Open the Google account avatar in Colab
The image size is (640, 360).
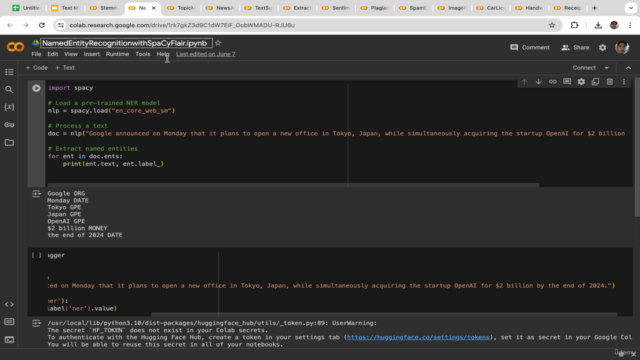coord(622,48)
